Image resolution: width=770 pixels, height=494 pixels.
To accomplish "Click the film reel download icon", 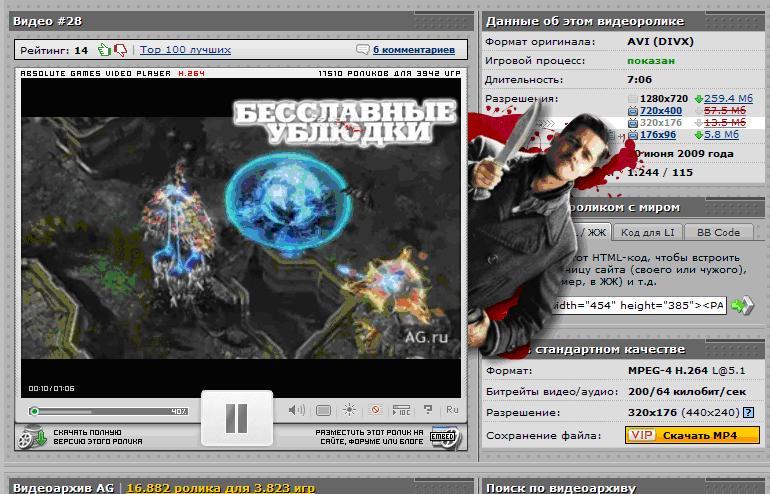I will [31, 437].
